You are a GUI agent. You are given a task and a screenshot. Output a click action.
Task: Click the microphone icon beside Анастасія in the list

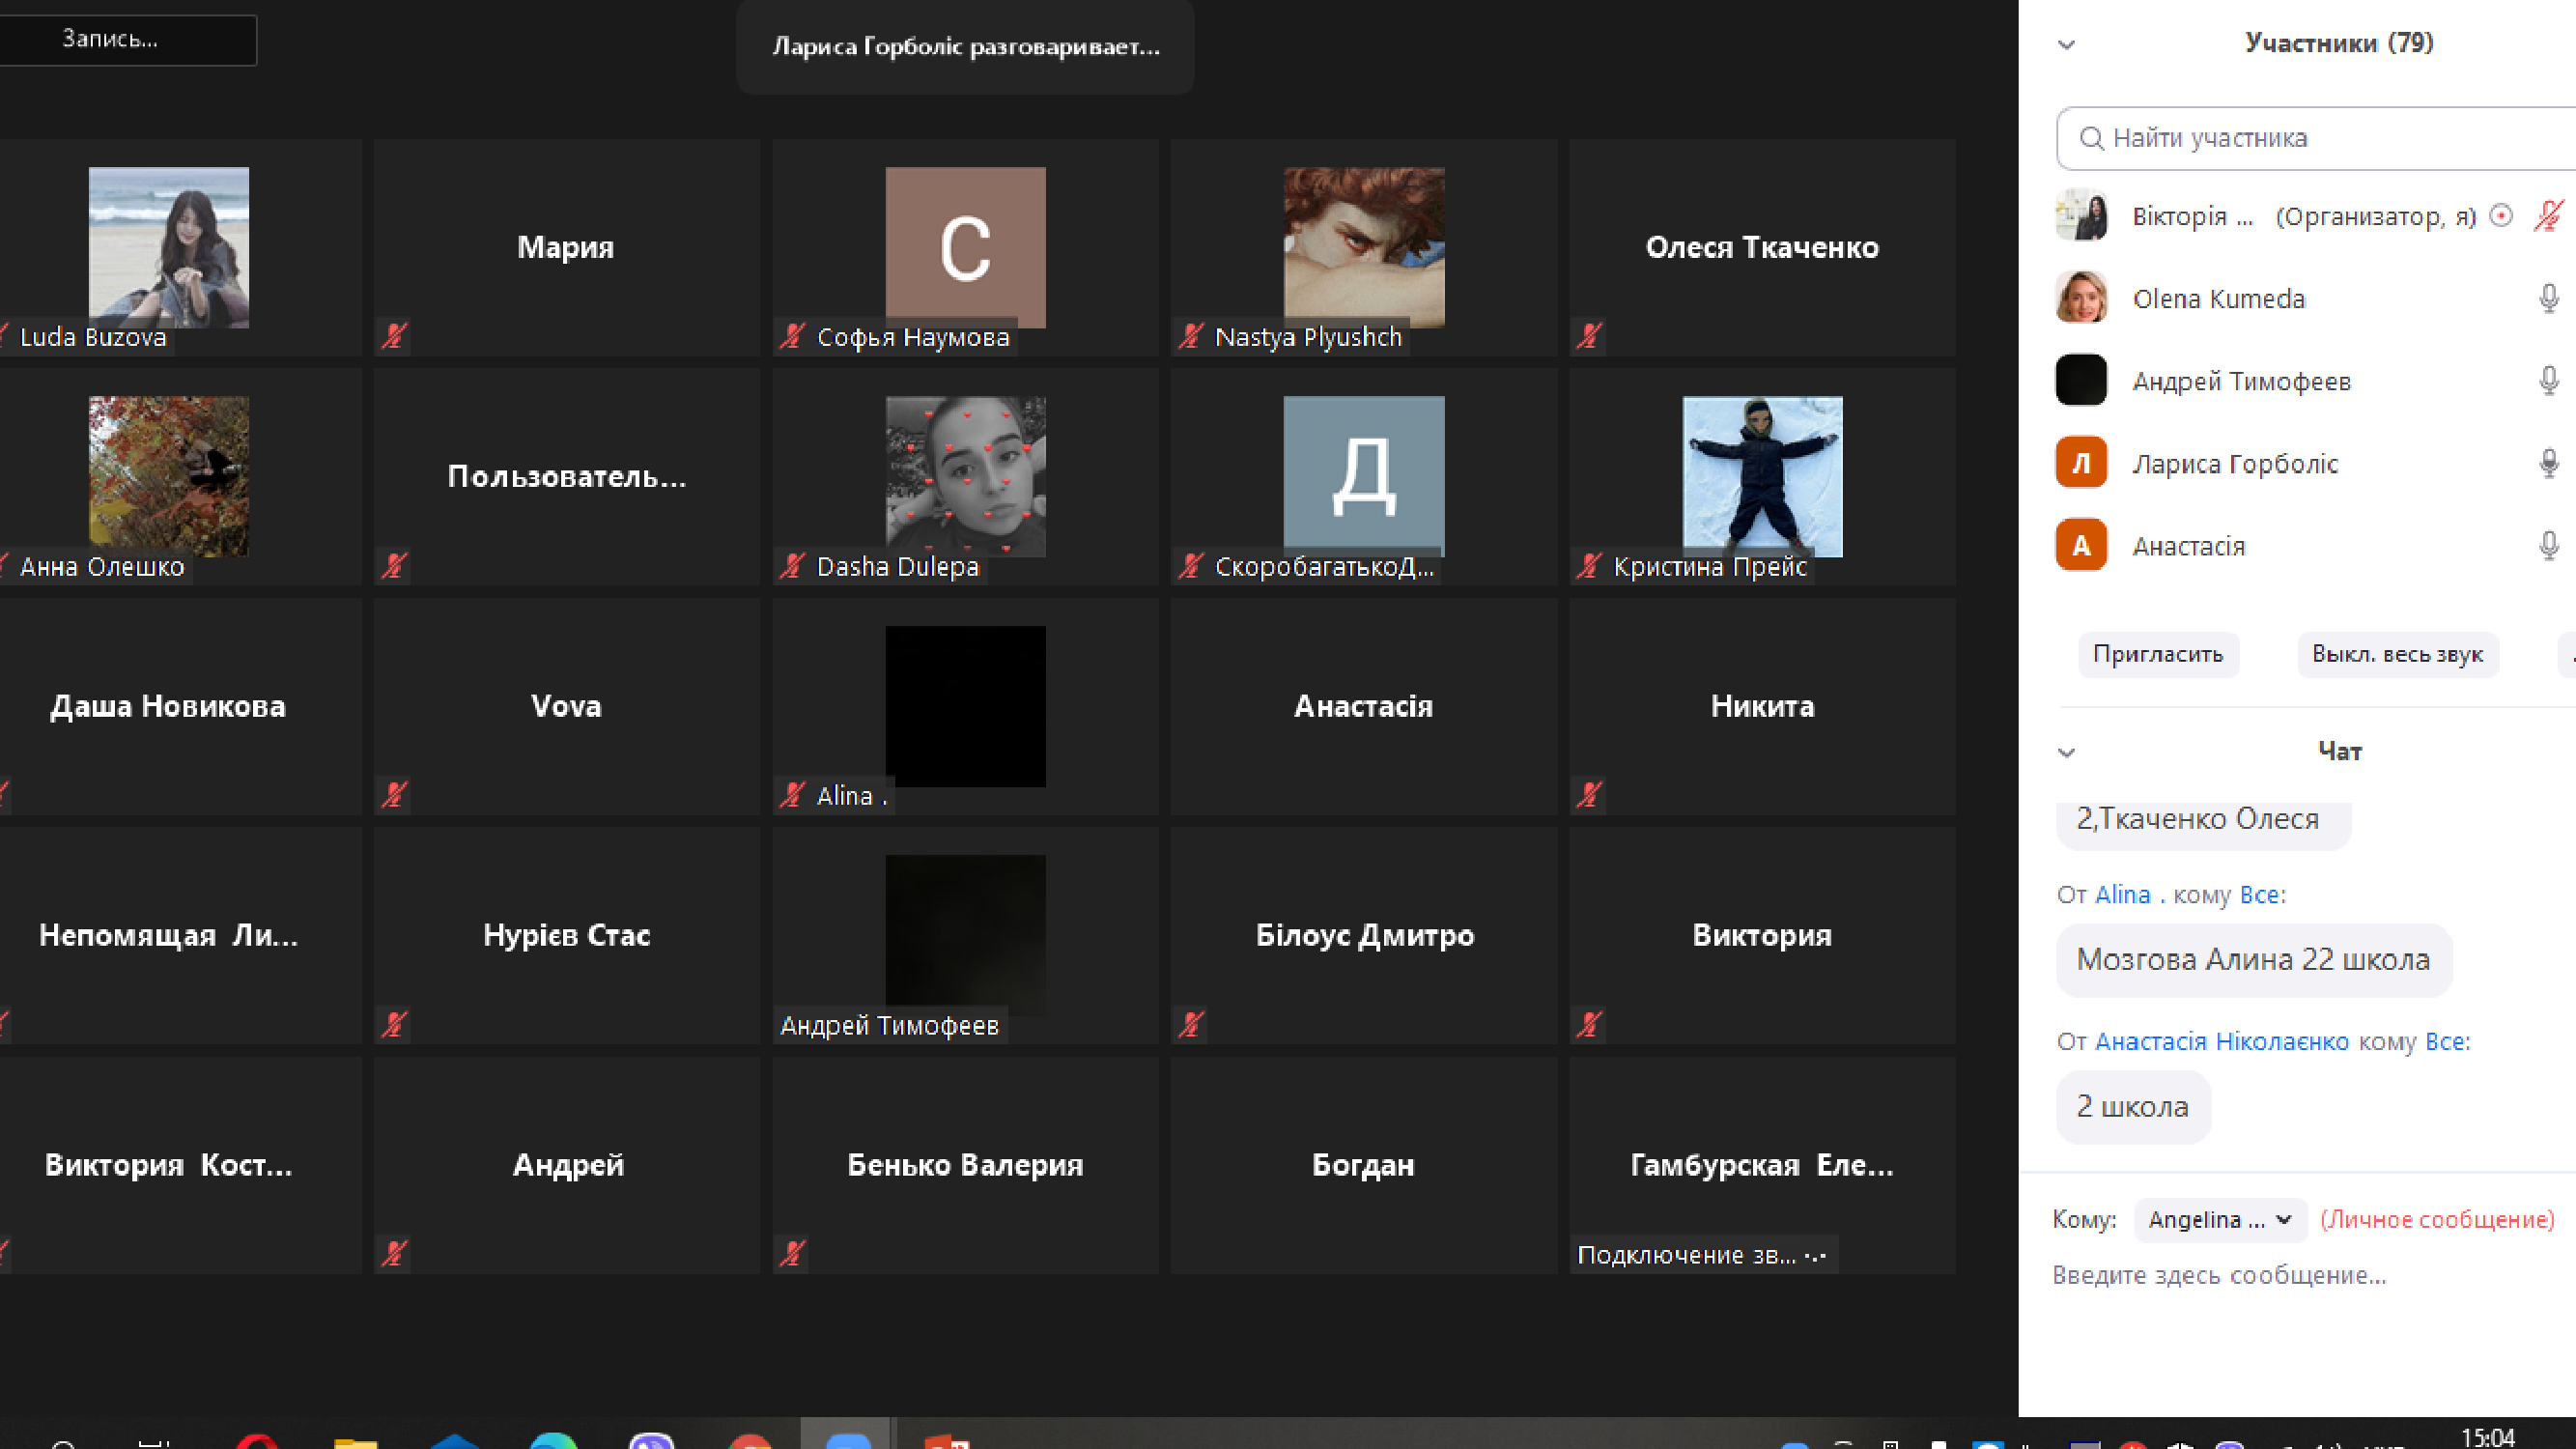click(x=2548, y=546)
